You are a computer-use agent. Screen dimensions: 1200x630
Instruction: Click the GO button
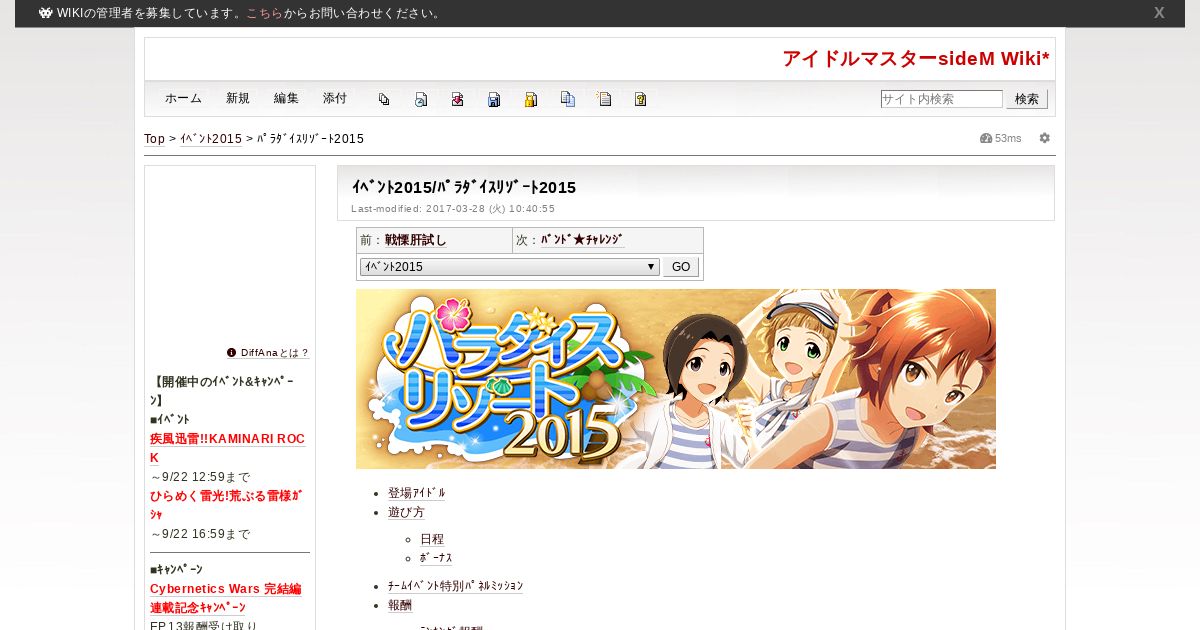pos(681,267)
